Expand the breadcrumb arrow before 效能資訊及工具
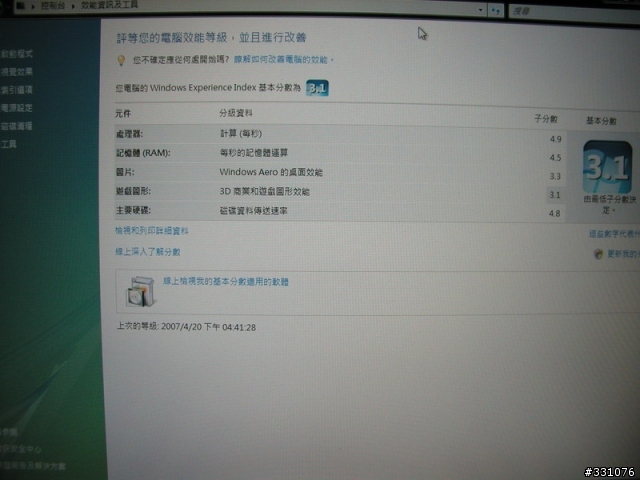 73,6
